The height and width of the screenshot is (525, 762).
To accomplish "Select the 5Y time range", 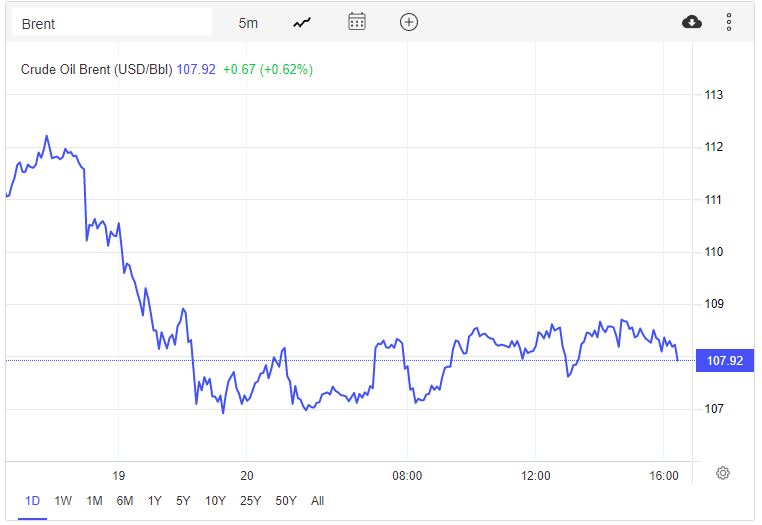I will [x=183, y=500].
